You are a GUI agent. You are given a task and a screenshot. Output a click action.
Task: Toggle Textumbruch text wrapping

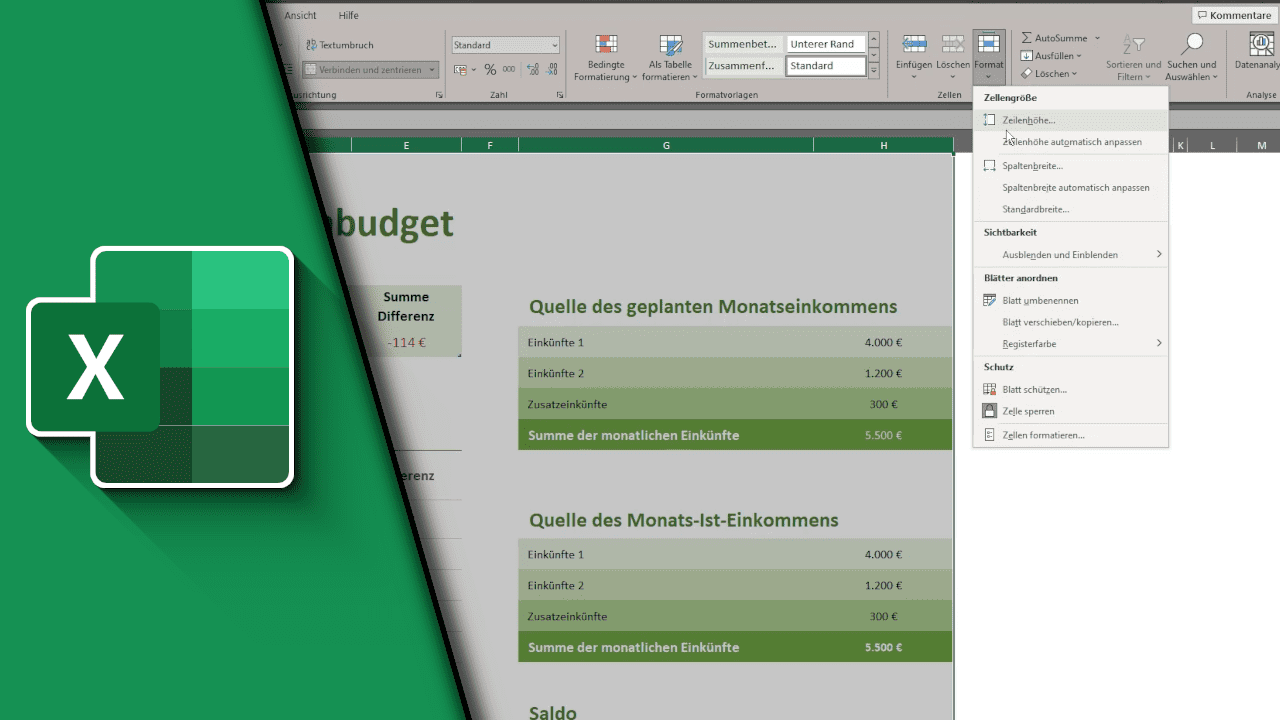[x=338, y=45]
